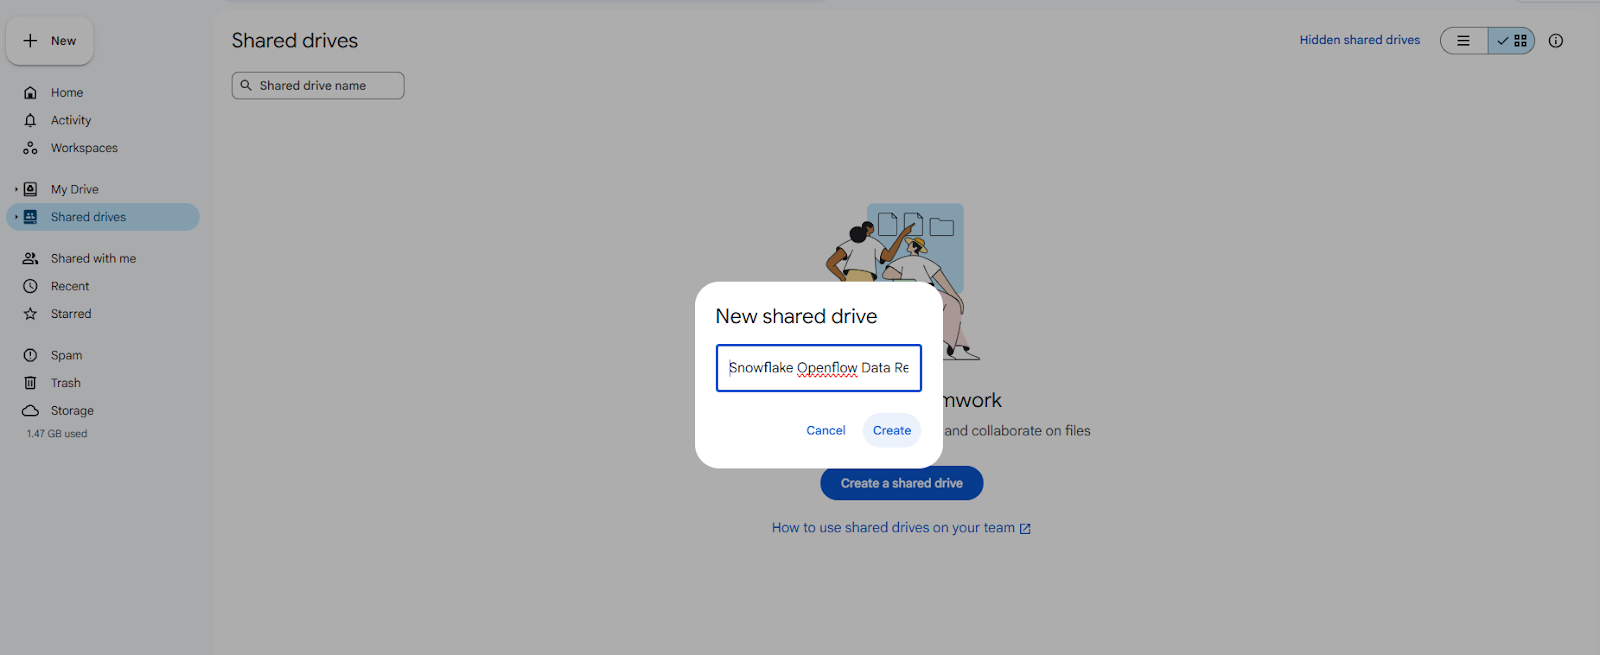
Task: Click the Starred star icon
Action: pyautogui.click(x=30, y=314)
